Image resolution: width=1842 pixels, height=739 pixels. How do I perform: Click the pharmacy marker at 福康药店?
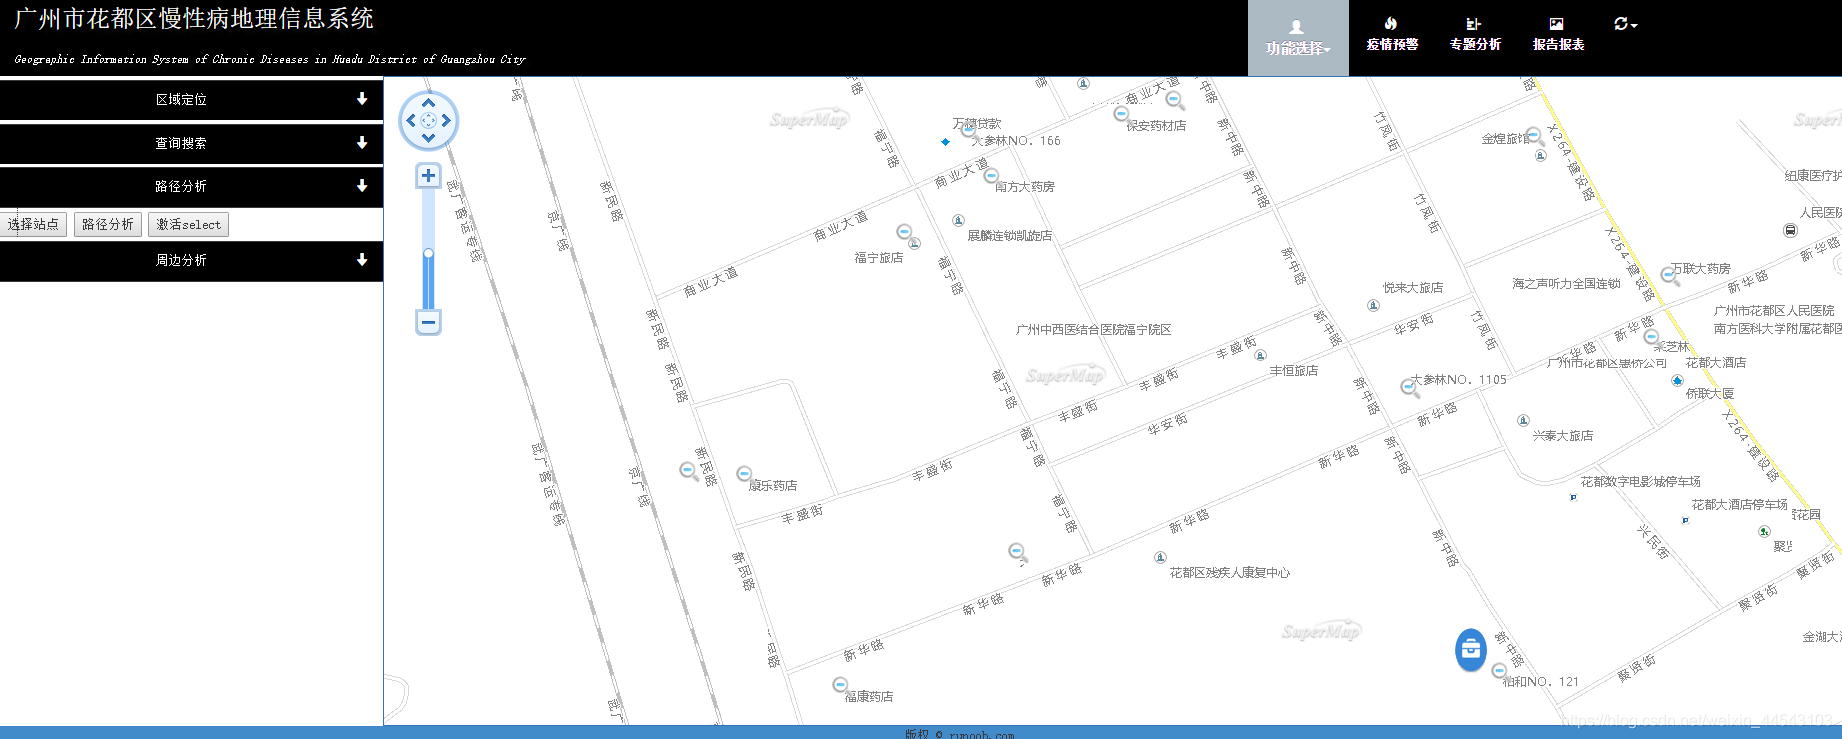(x=840, y=685)
